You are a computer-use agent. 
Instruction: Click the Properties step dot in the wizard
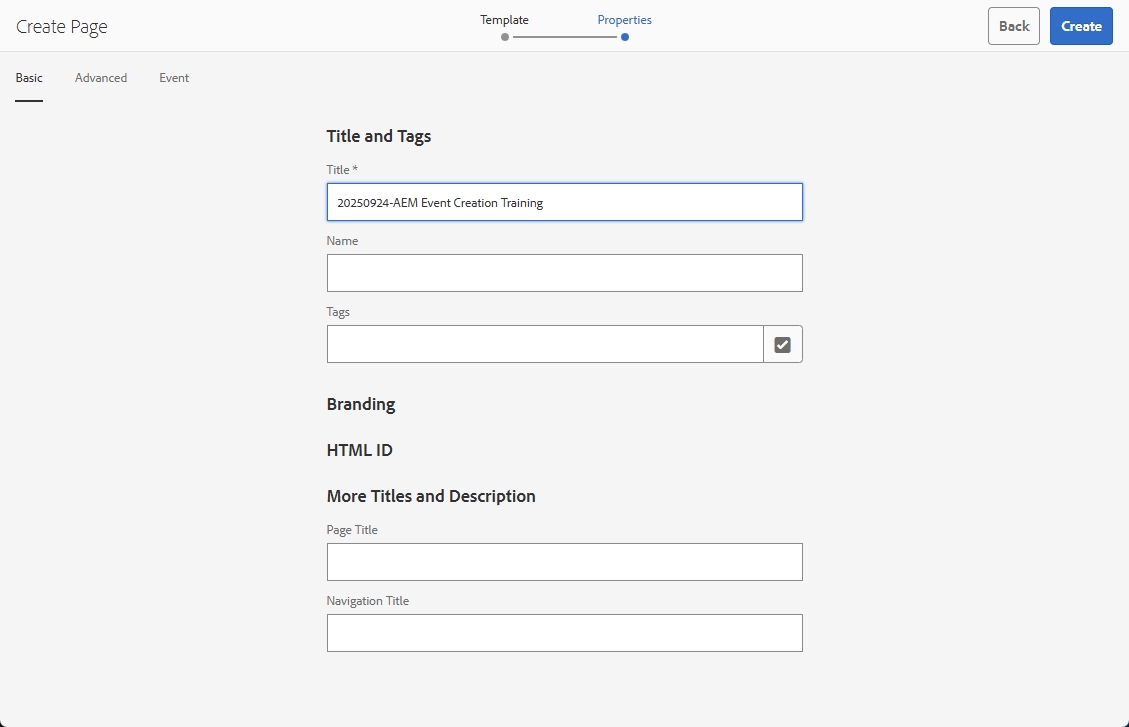point(625,37)
